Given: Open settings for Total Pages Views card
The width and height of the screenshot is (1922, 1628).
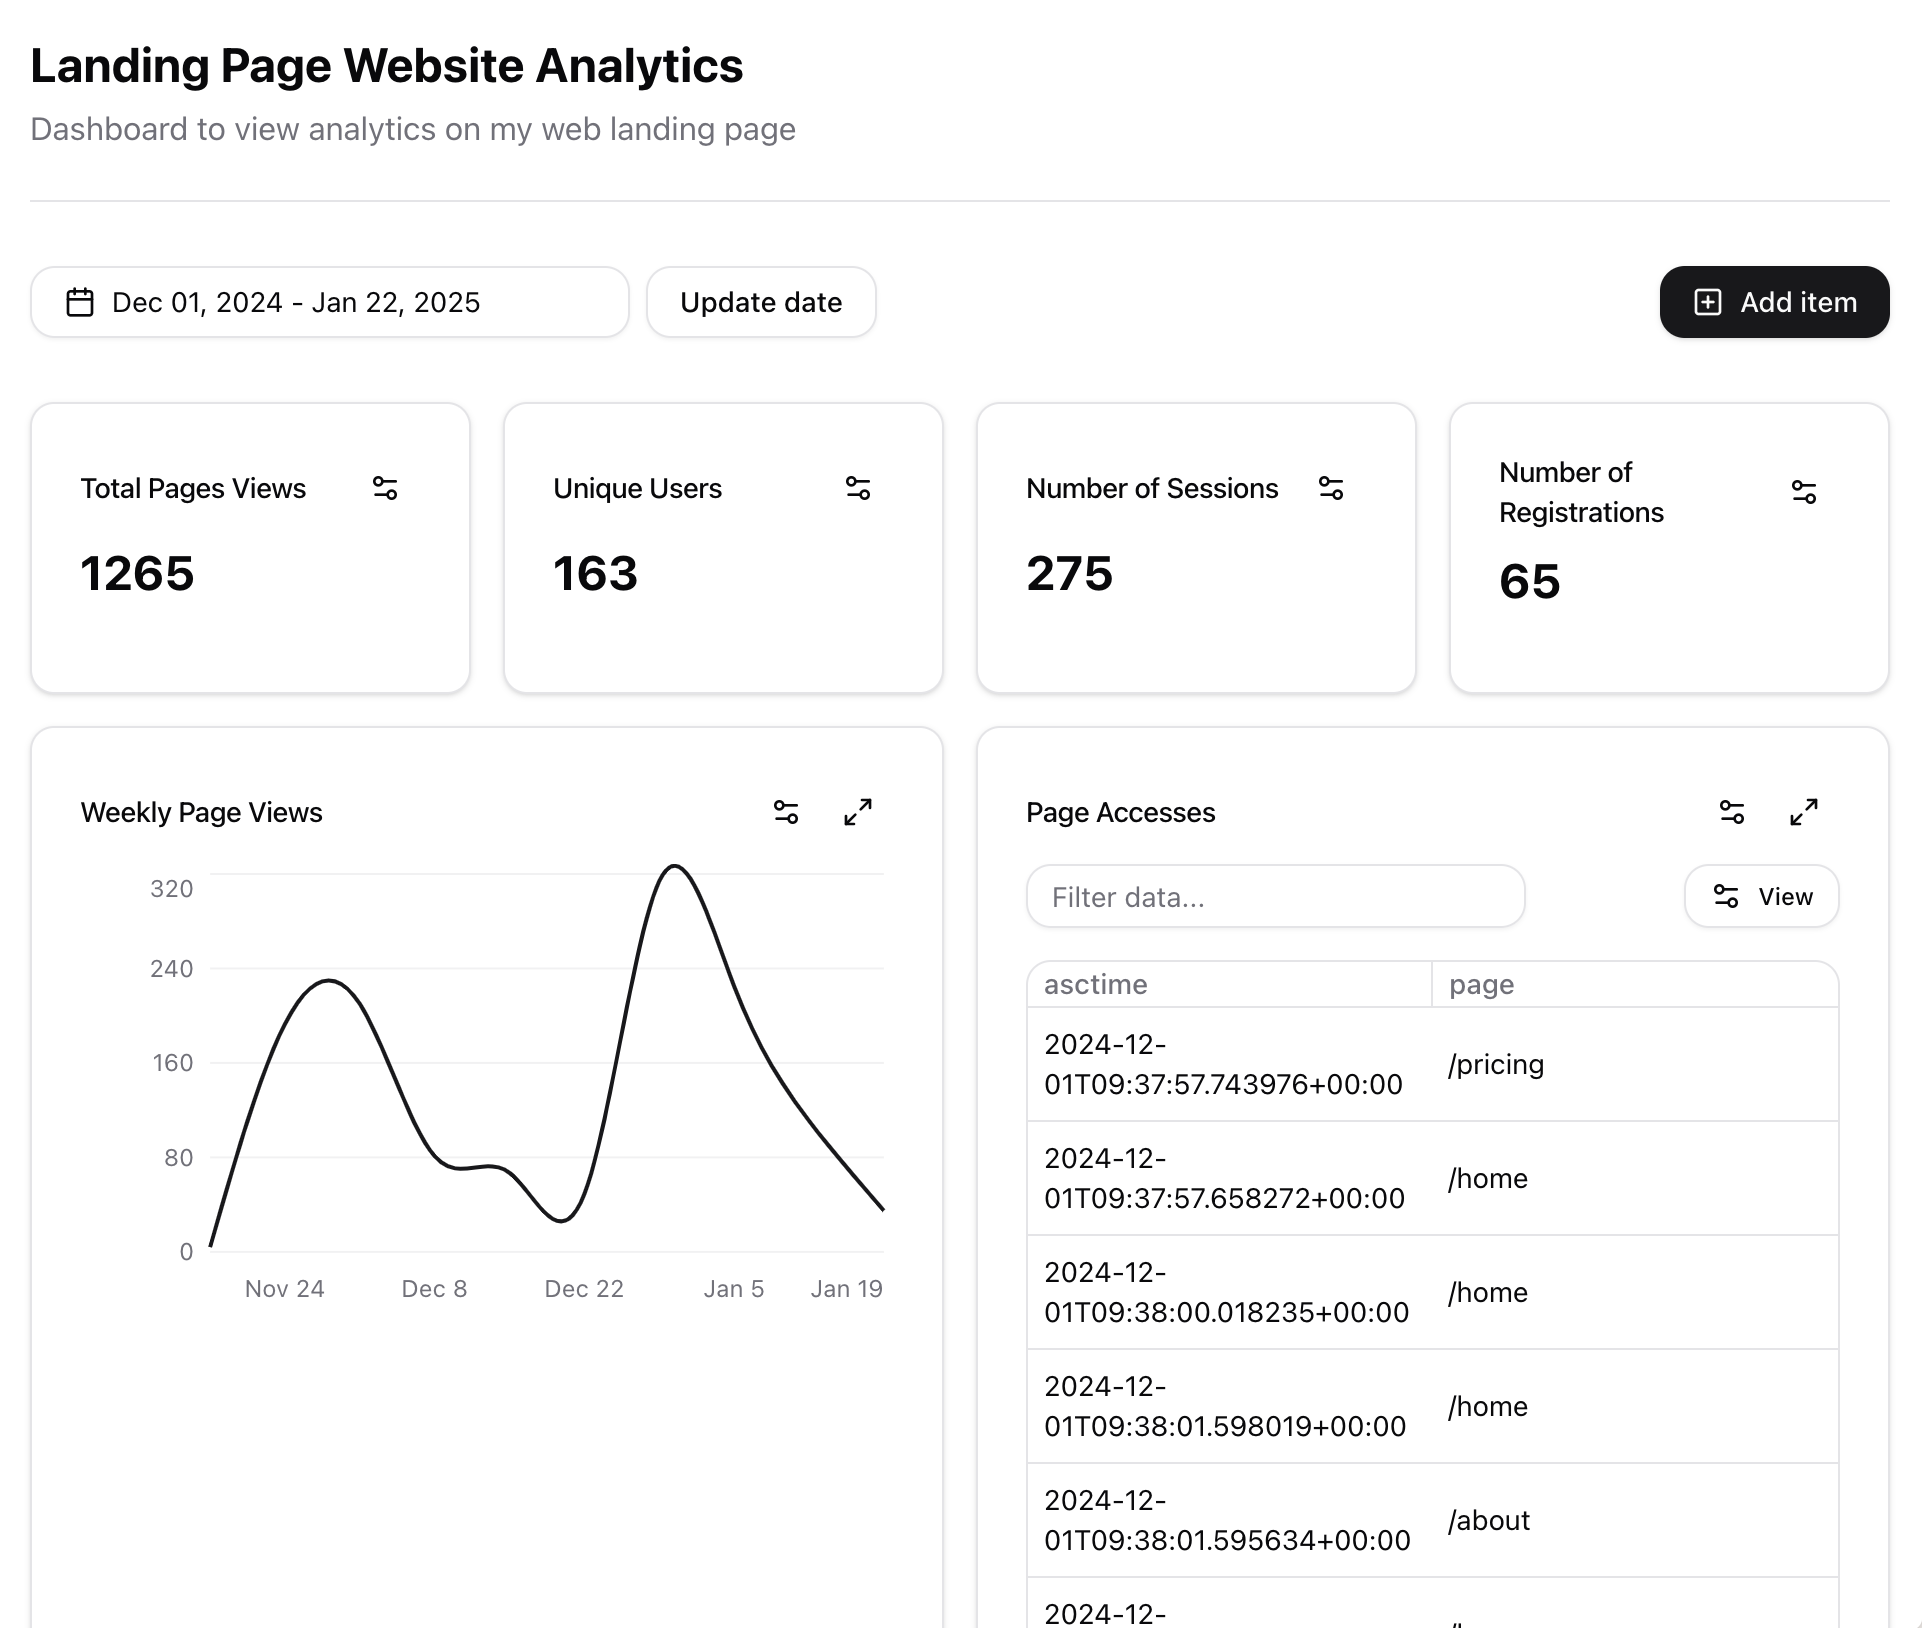Looking at the screenshot, I should click(385, 488).
